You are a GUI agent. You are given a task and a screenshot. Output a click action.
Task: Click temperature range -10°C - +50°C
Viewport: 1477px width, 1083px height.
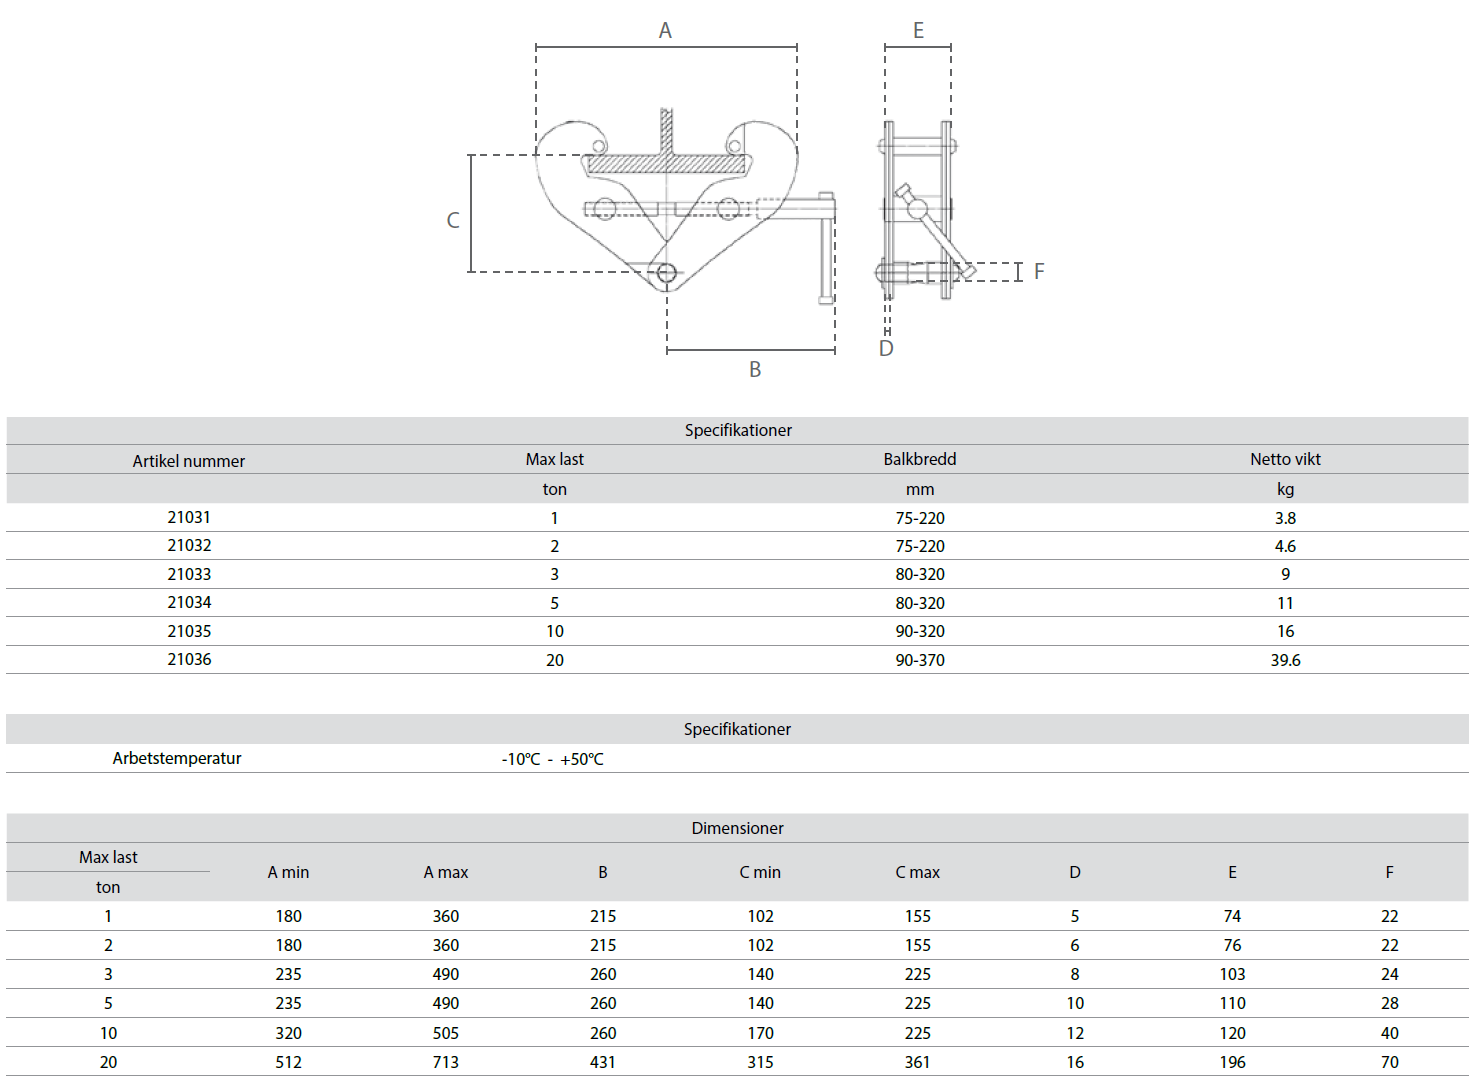[552, 759]
